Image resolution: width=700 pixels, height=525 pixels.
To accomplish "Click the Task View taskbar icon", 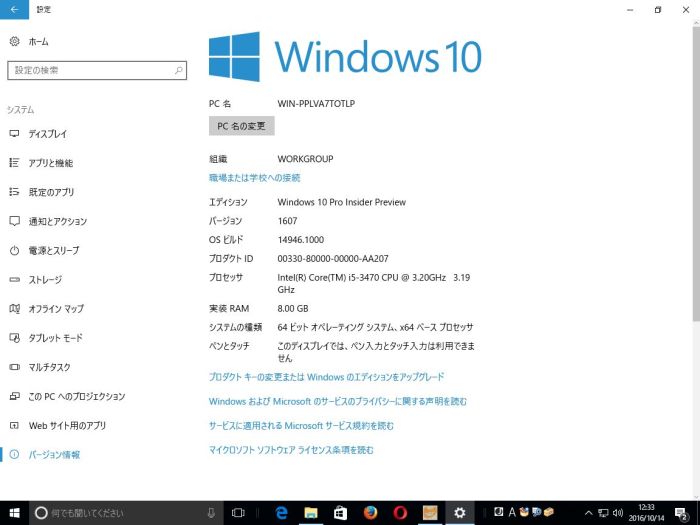I will click(x=238, y=512).
